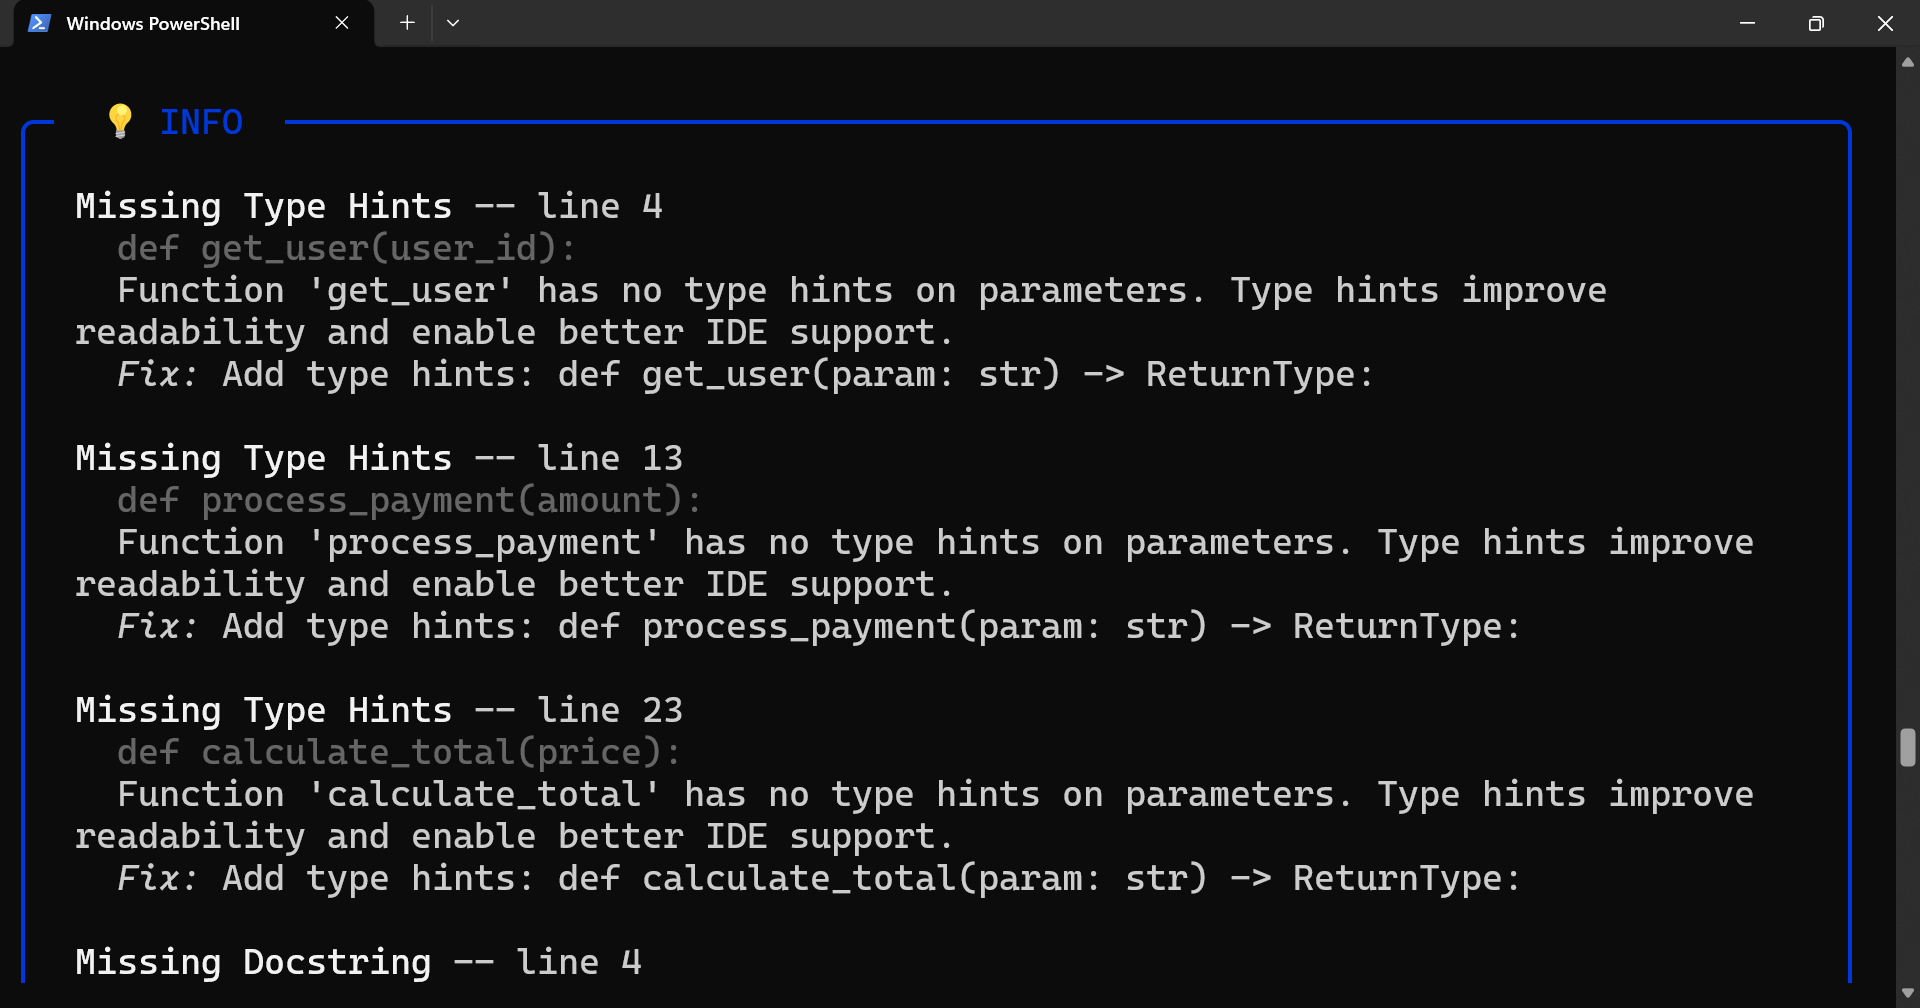Click the "Missing Type Hints -- line 23" heading
The height and width of the screenshot is (1008, 1920).
(x=379, y=710)
